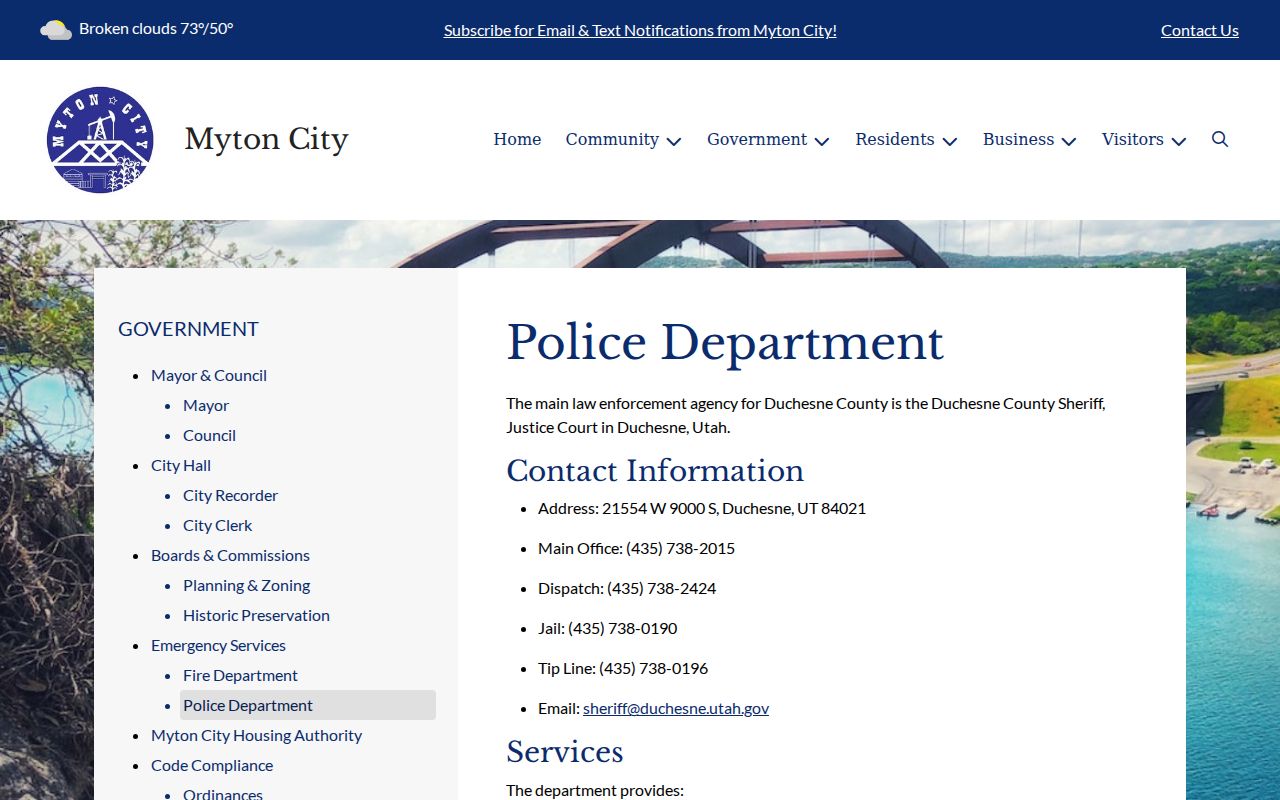Click the broken clouds weather icon
The image size is (1280, 800).
(56, 30)
